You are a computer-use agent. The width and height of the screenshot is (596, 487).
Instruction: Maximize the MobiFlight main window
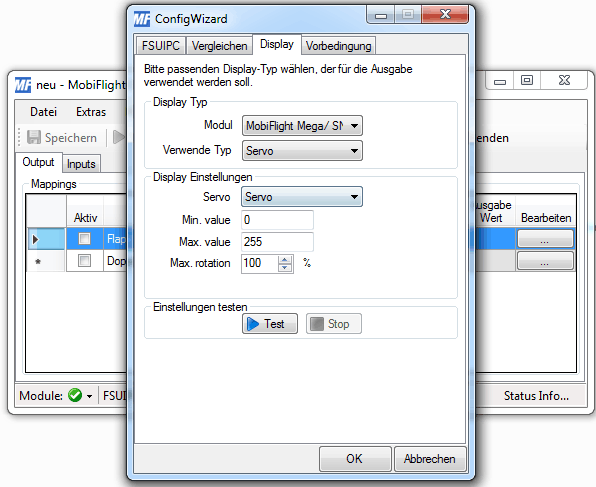[526, 80]
